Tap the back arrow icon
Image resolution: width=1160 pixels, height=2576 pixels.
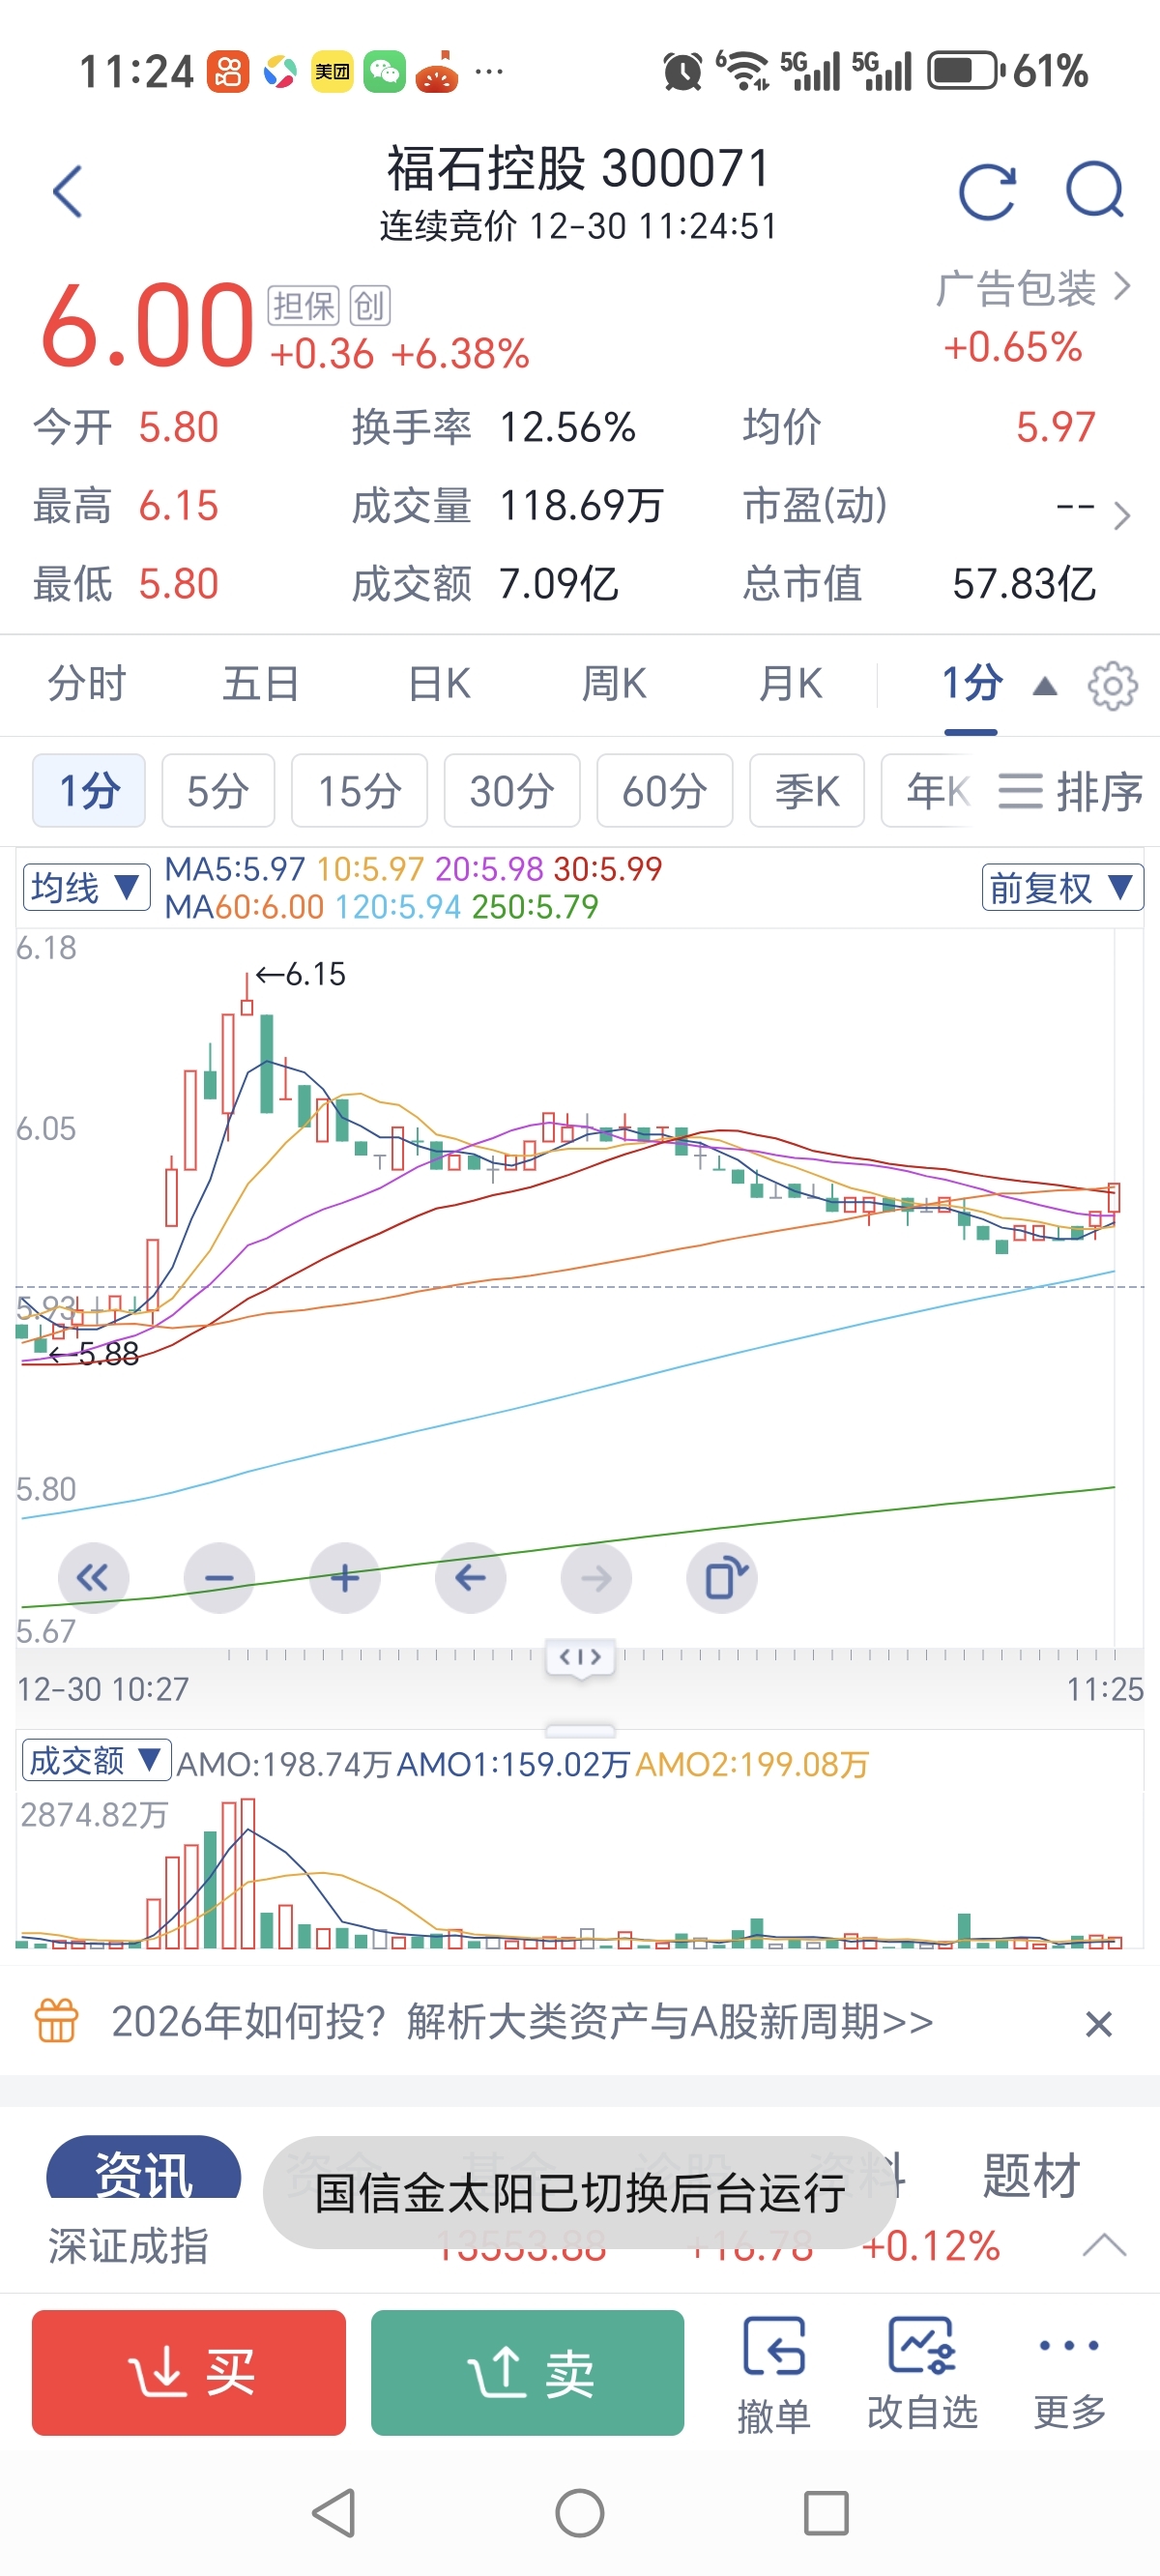[68, 191]
